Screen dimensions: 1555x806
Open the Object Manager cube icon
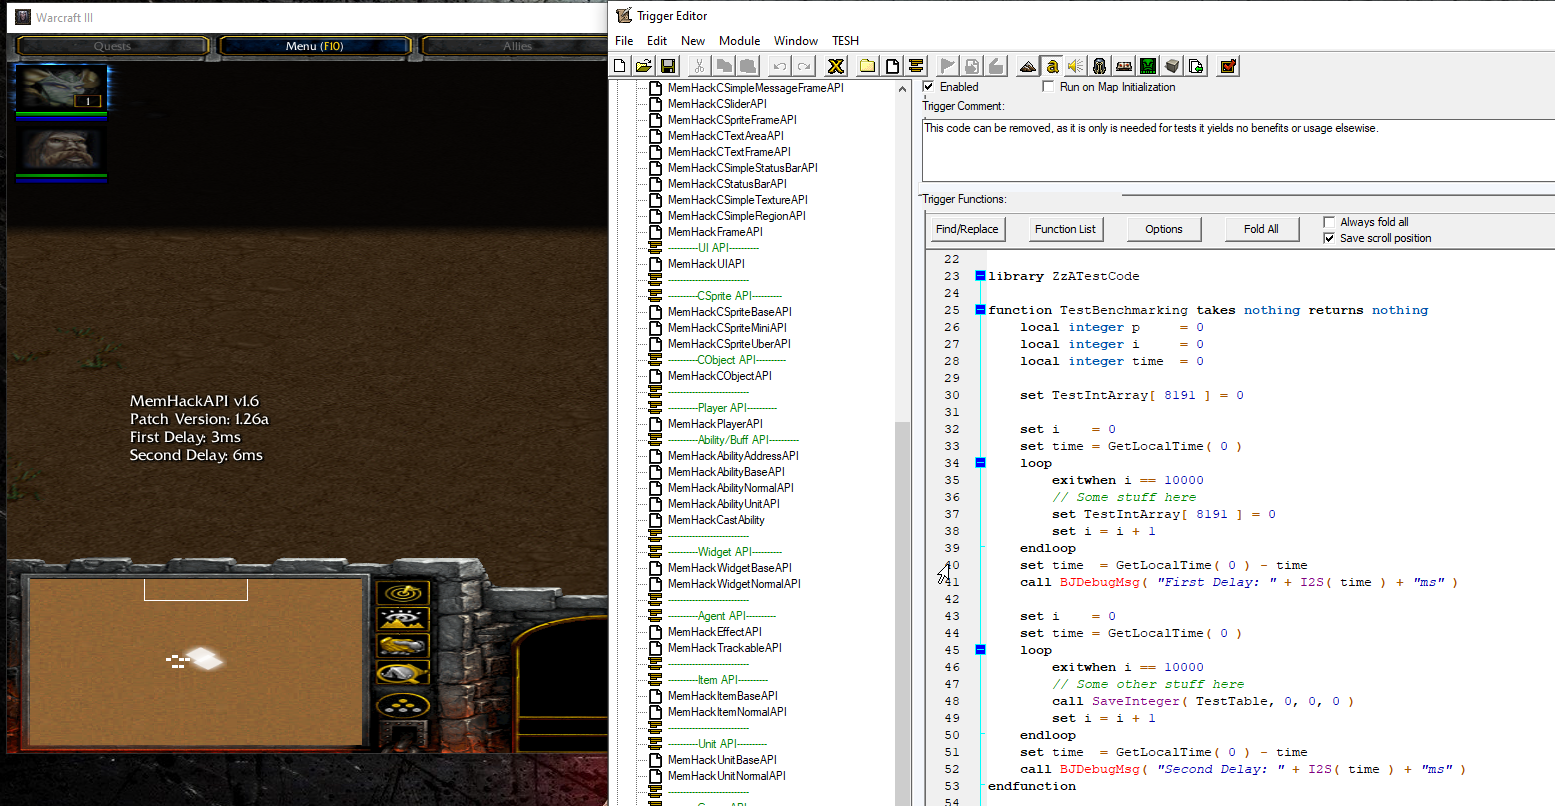tap(1172, 66)
